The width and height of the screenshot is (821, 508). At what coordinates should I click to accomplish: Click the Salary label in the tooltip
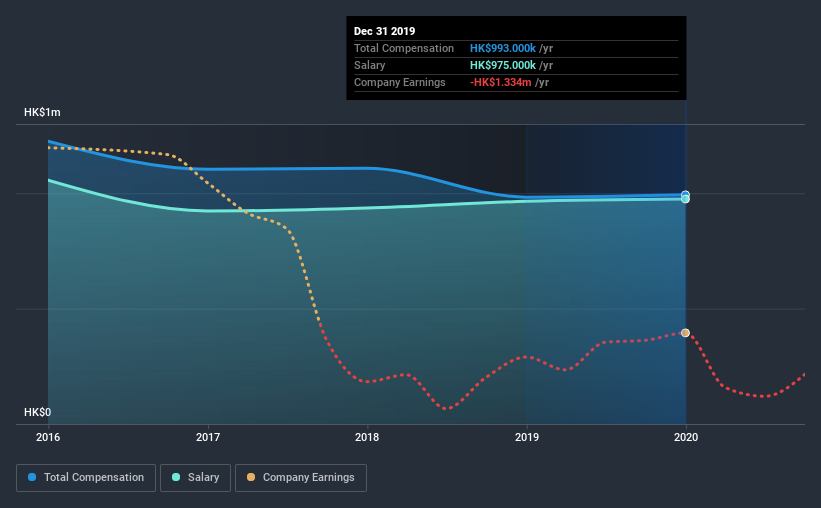370,65
